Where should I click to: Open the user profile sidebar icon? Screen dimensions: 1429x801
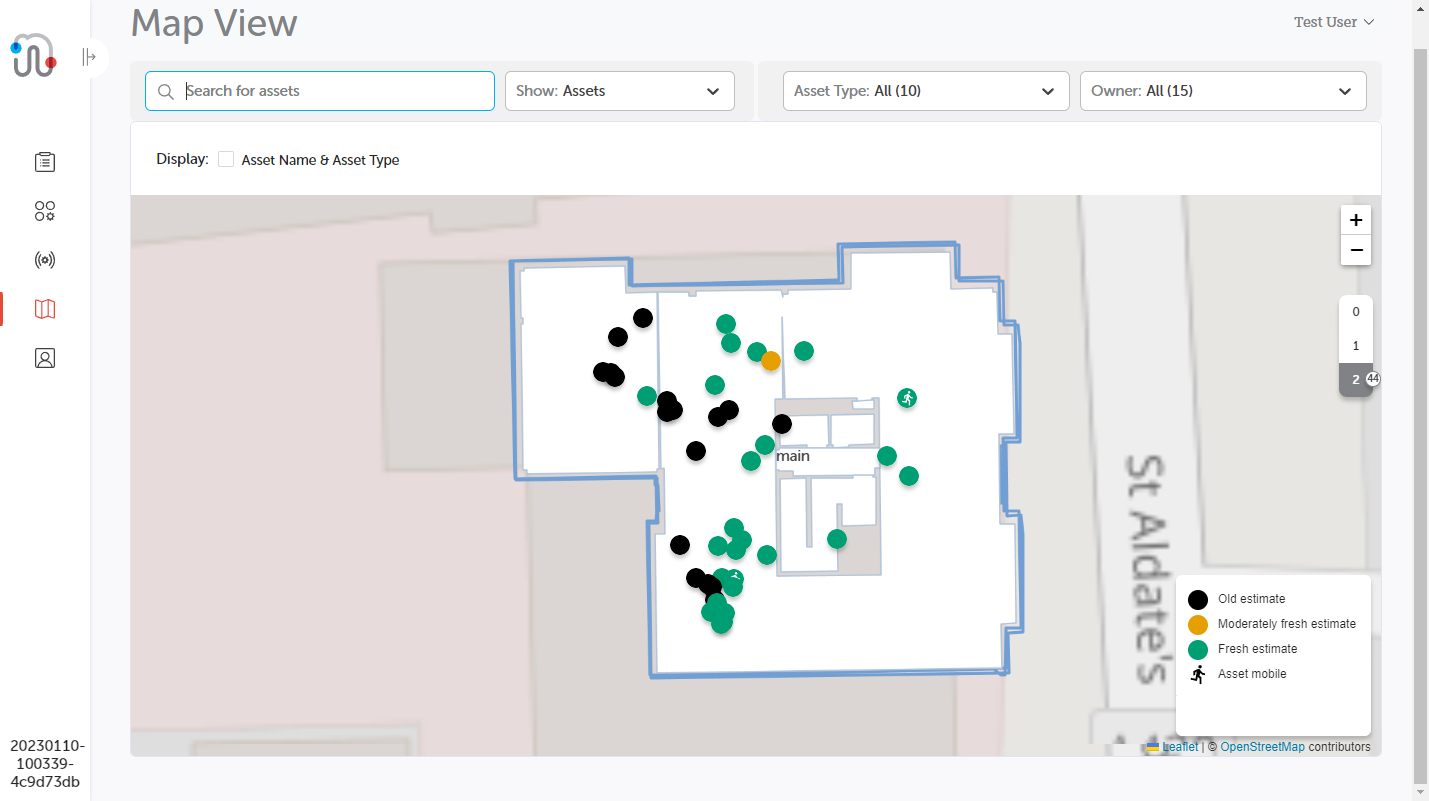45,358
